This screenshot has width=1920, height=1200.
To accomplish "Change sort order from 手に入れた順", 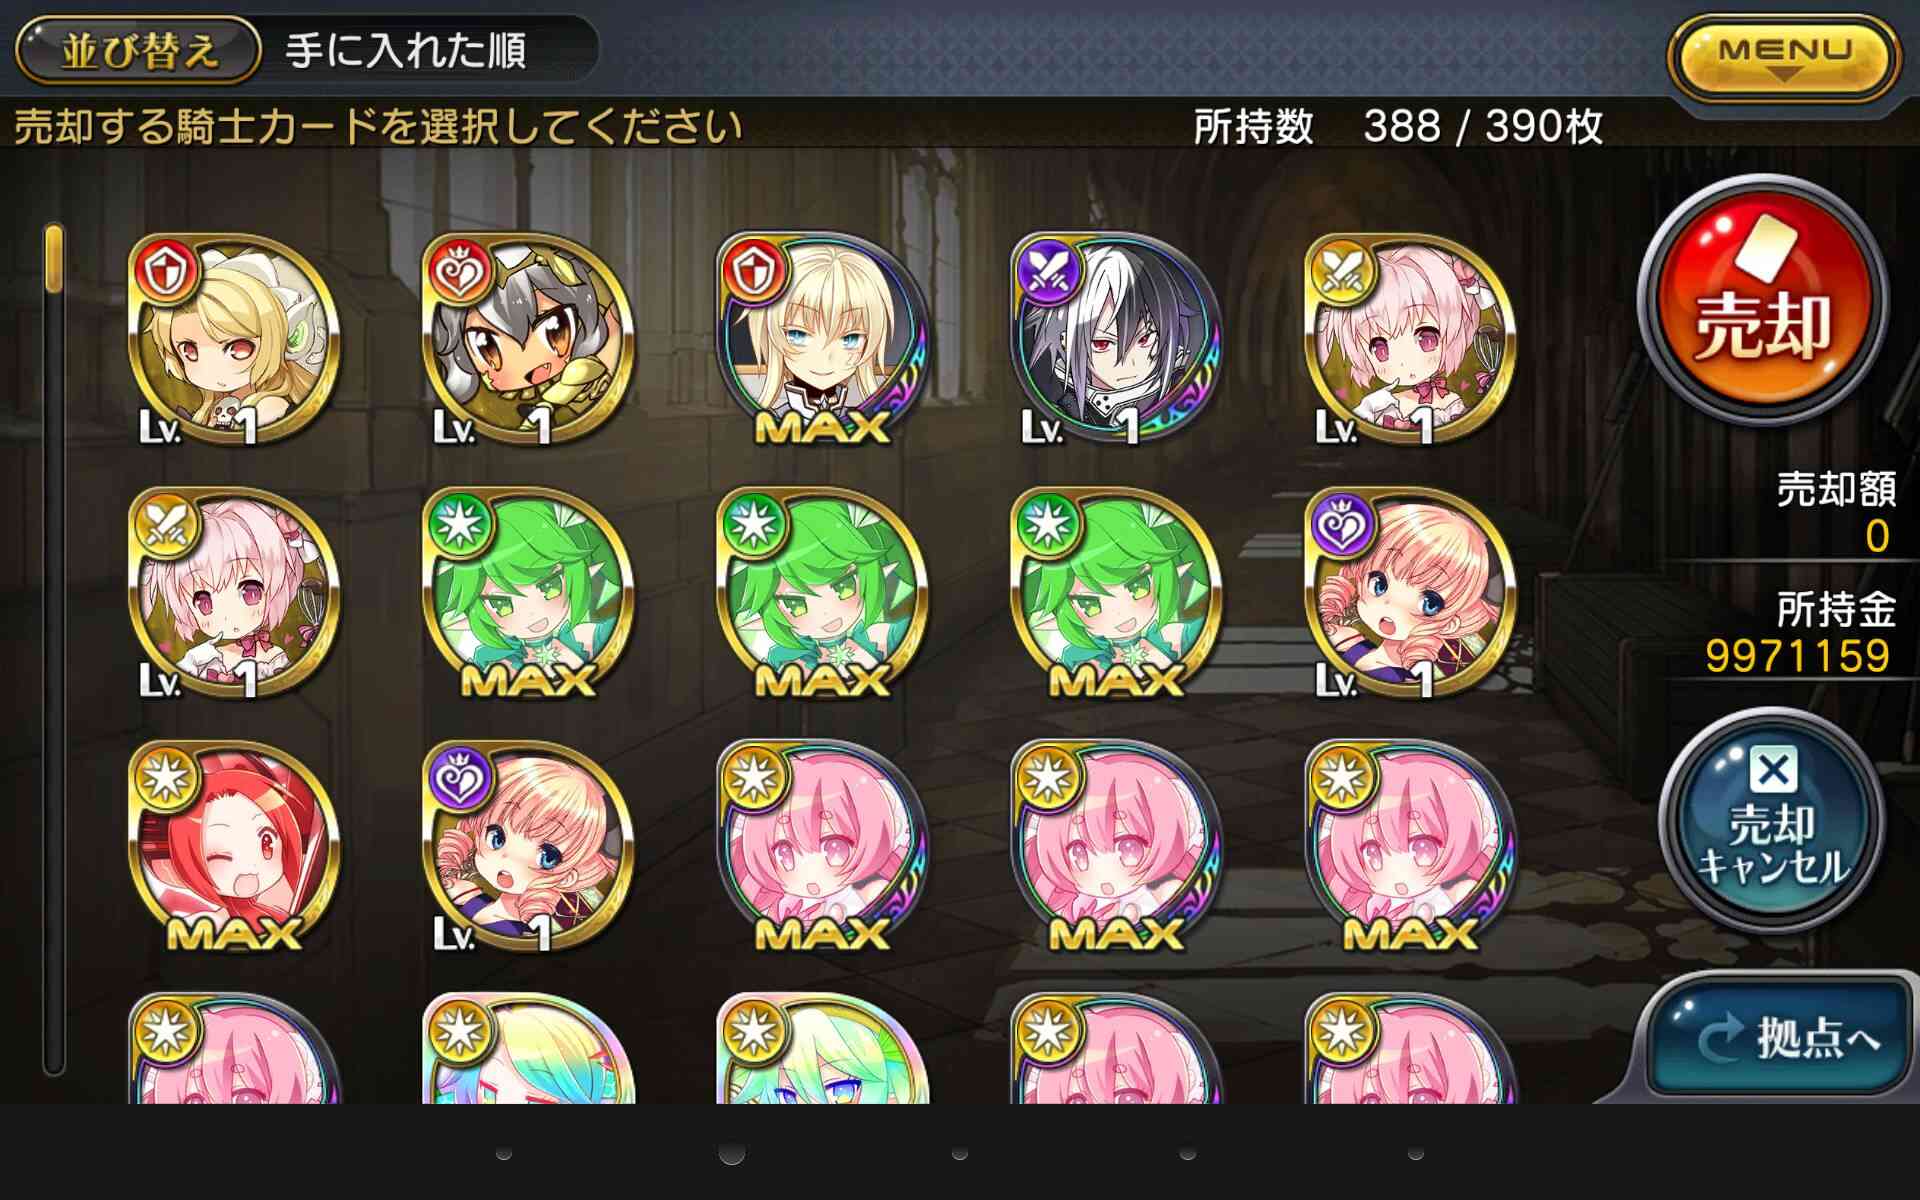I will (x=406, y=50).
